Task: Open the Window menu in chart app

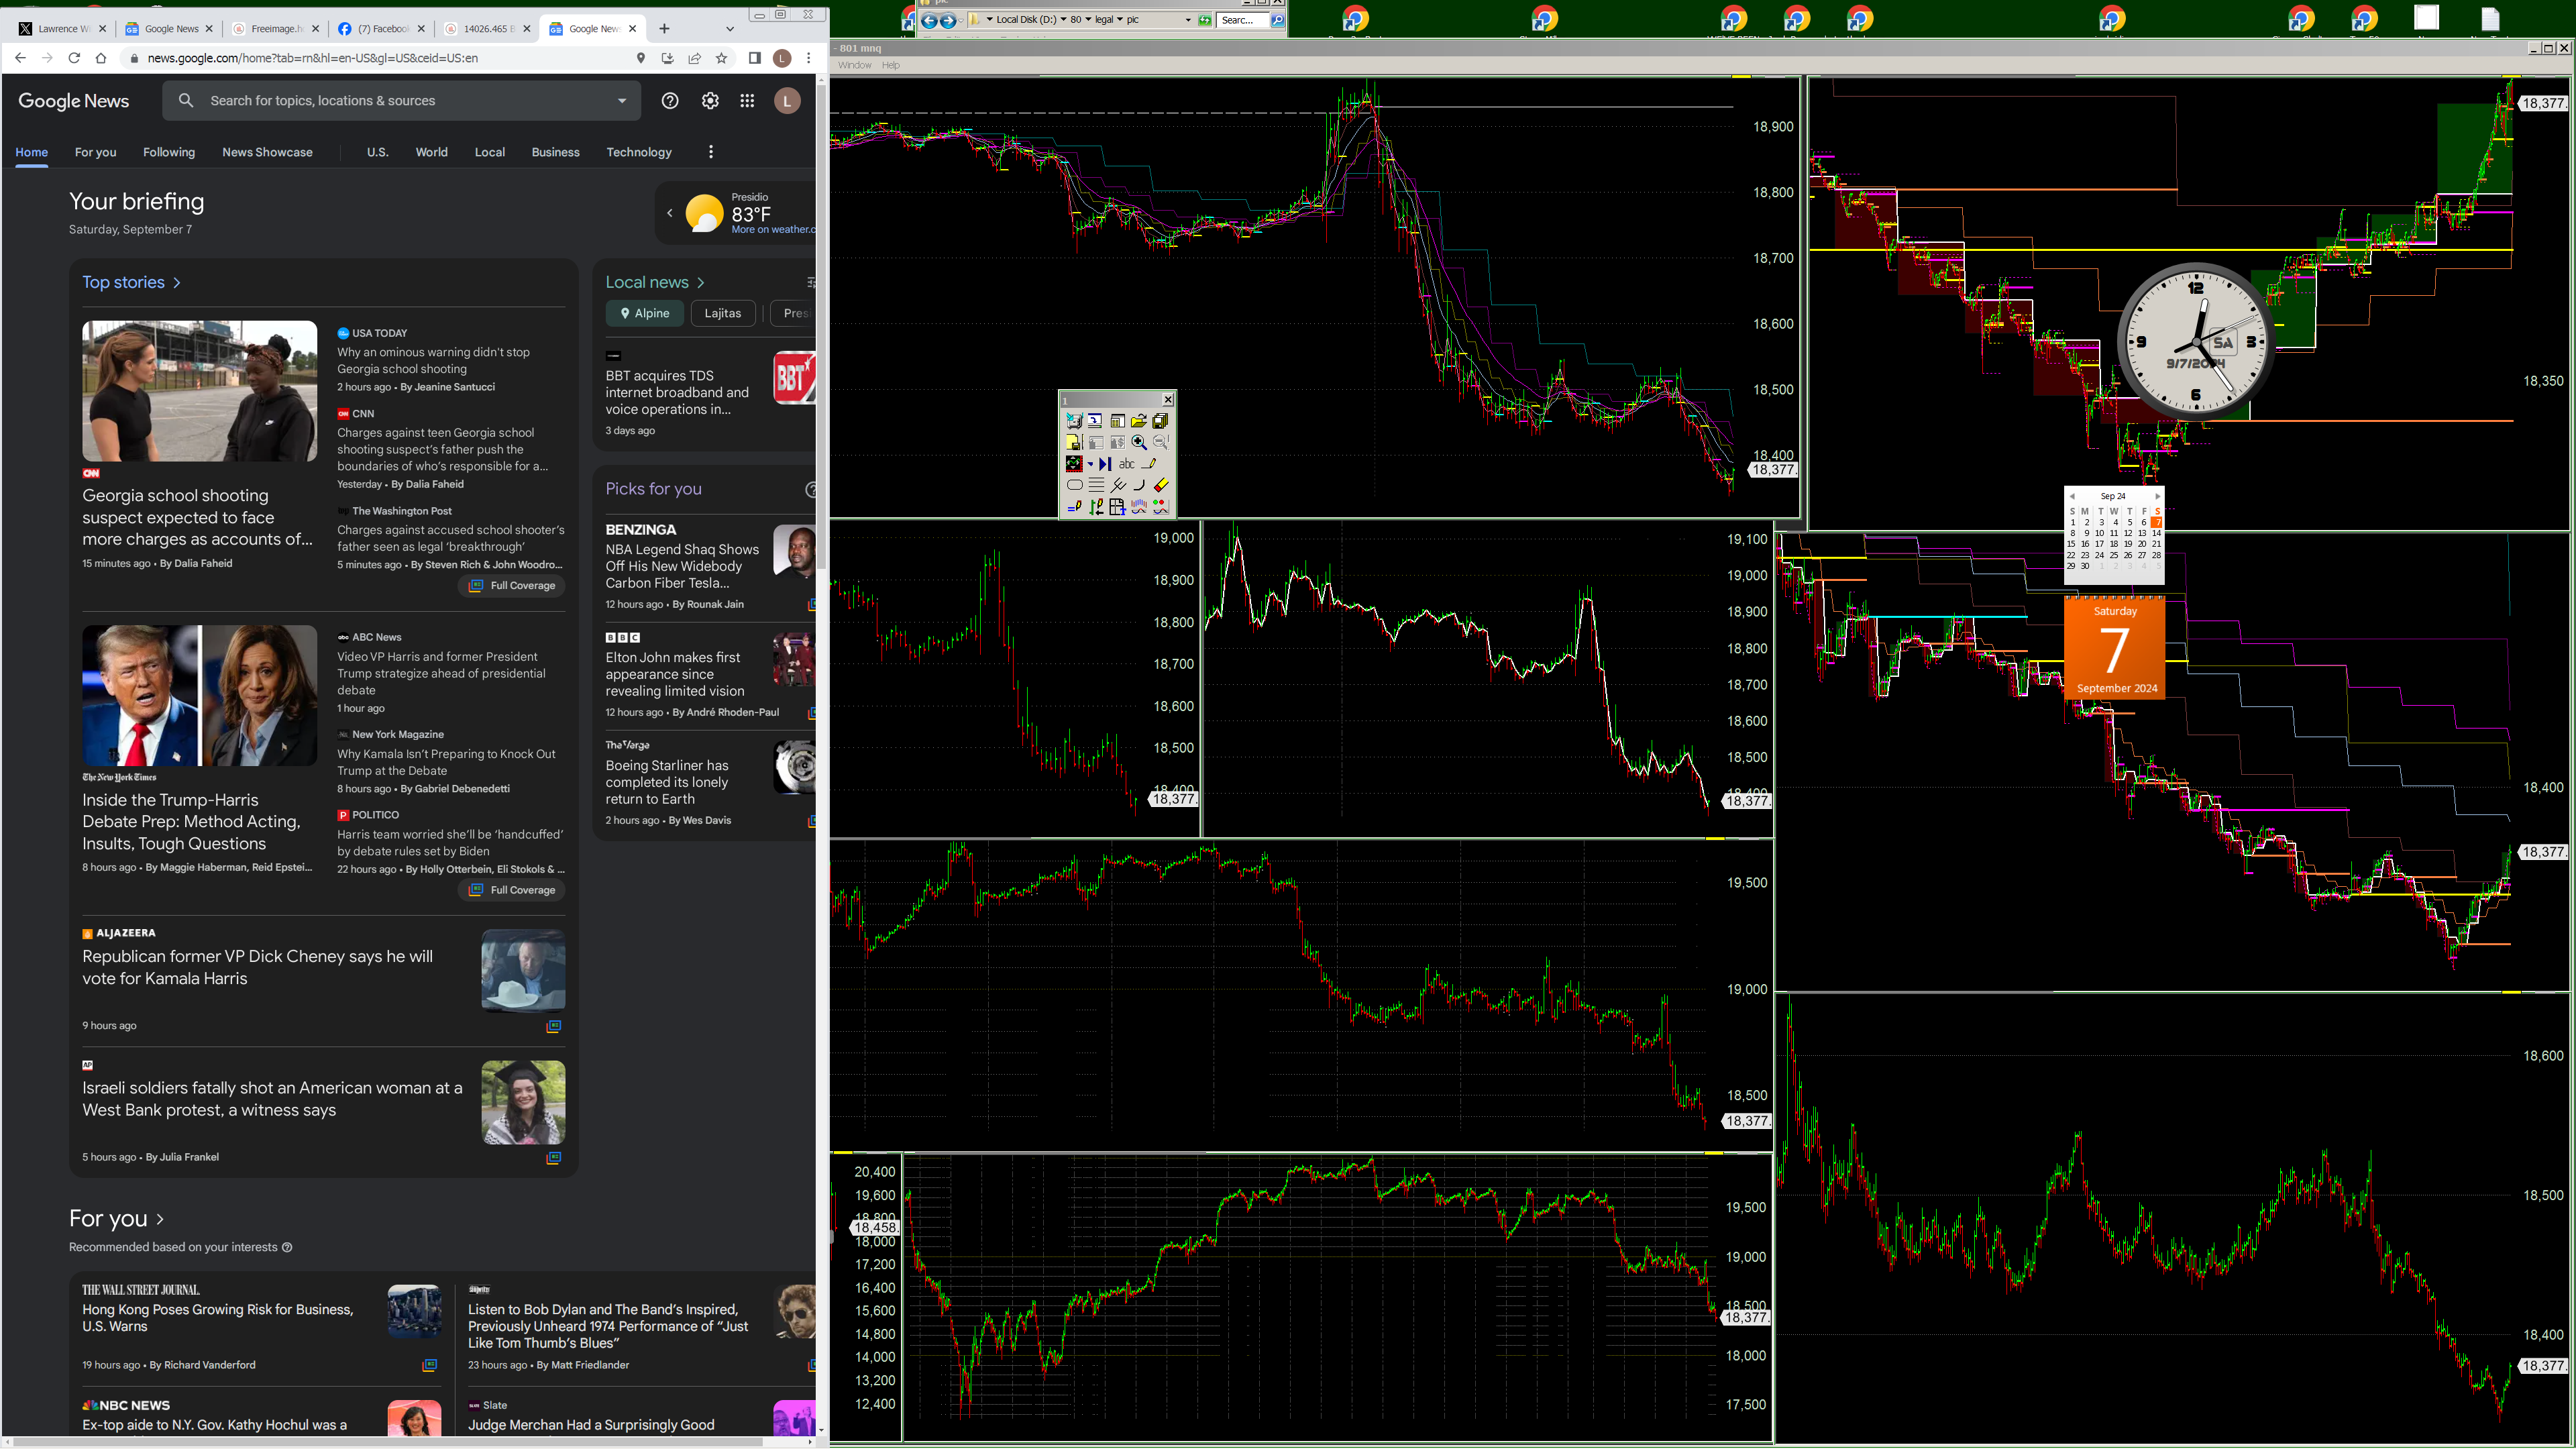Action: [854, 65]
